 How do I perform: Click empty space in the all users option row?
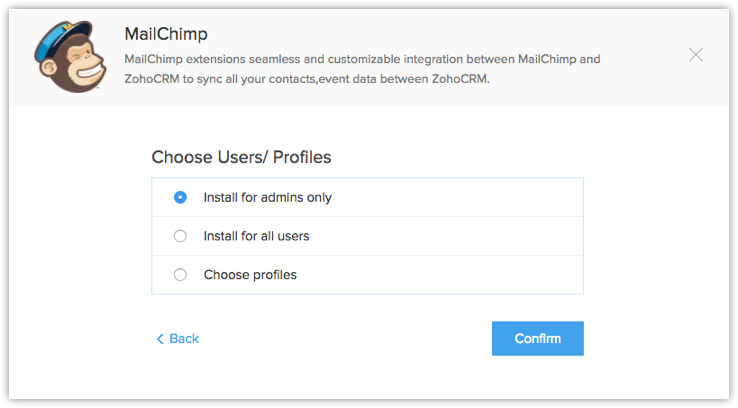(446, 236)
